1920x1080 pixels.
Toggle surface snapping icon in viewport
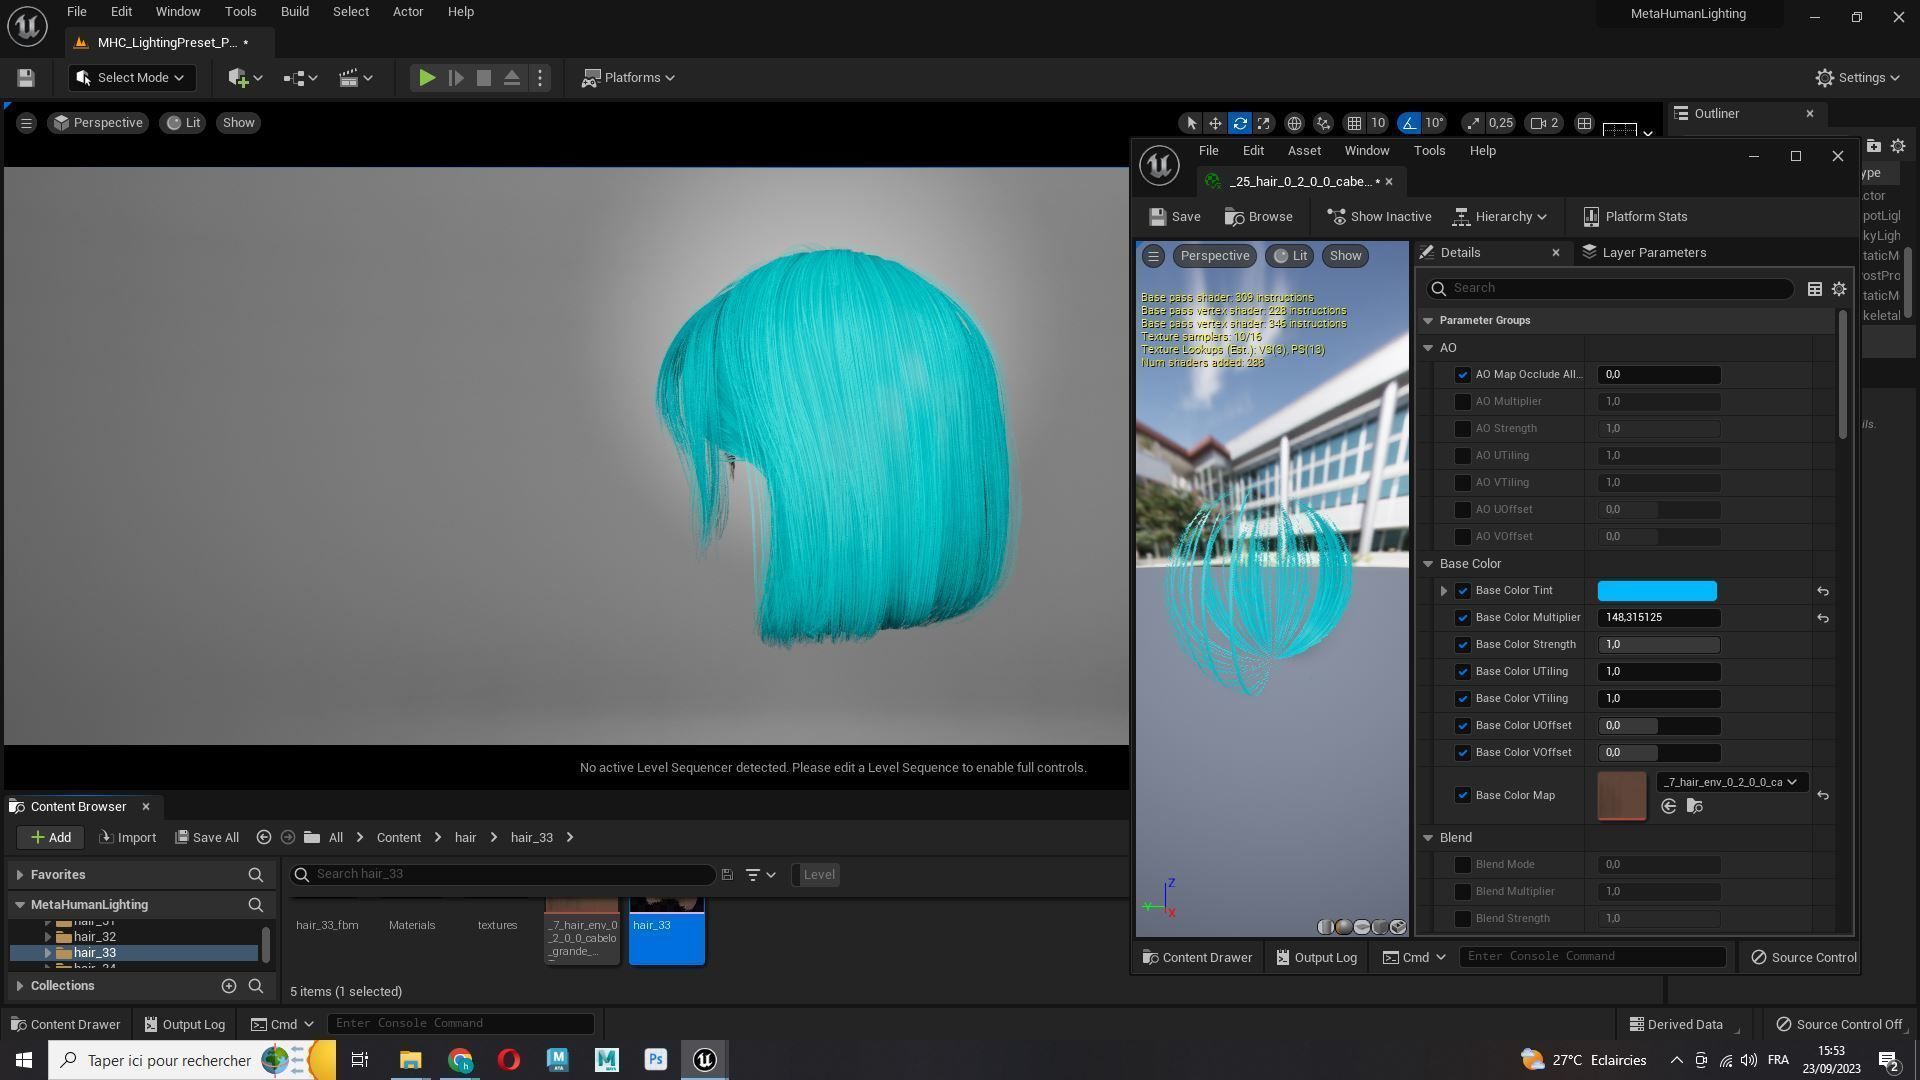(1324, 123)
